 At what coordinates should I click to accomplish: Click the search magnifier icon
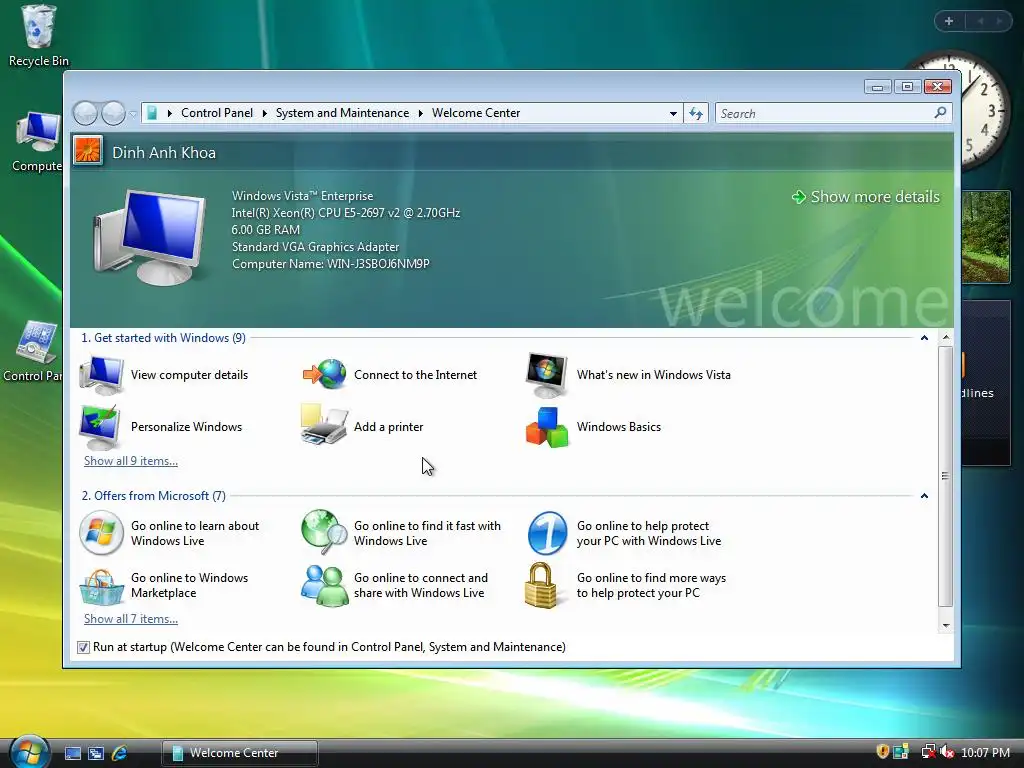pos(940,113)
